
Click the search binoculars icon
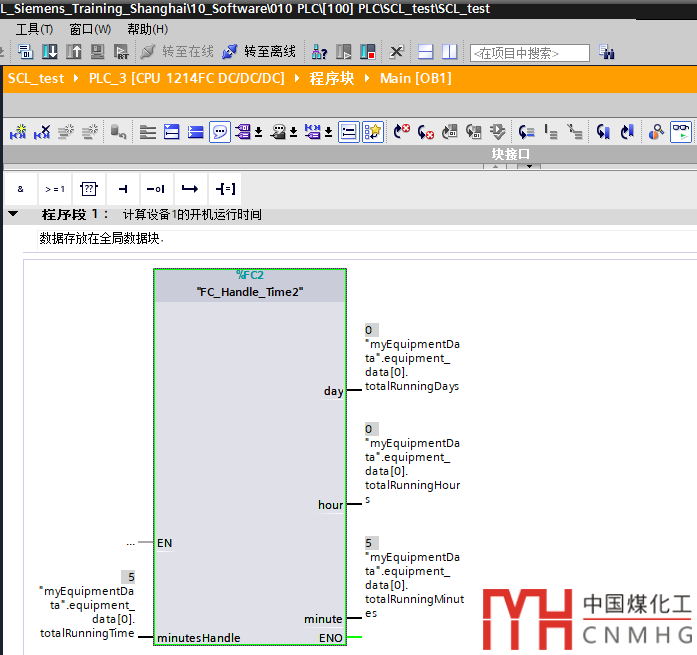coord(606,52)
